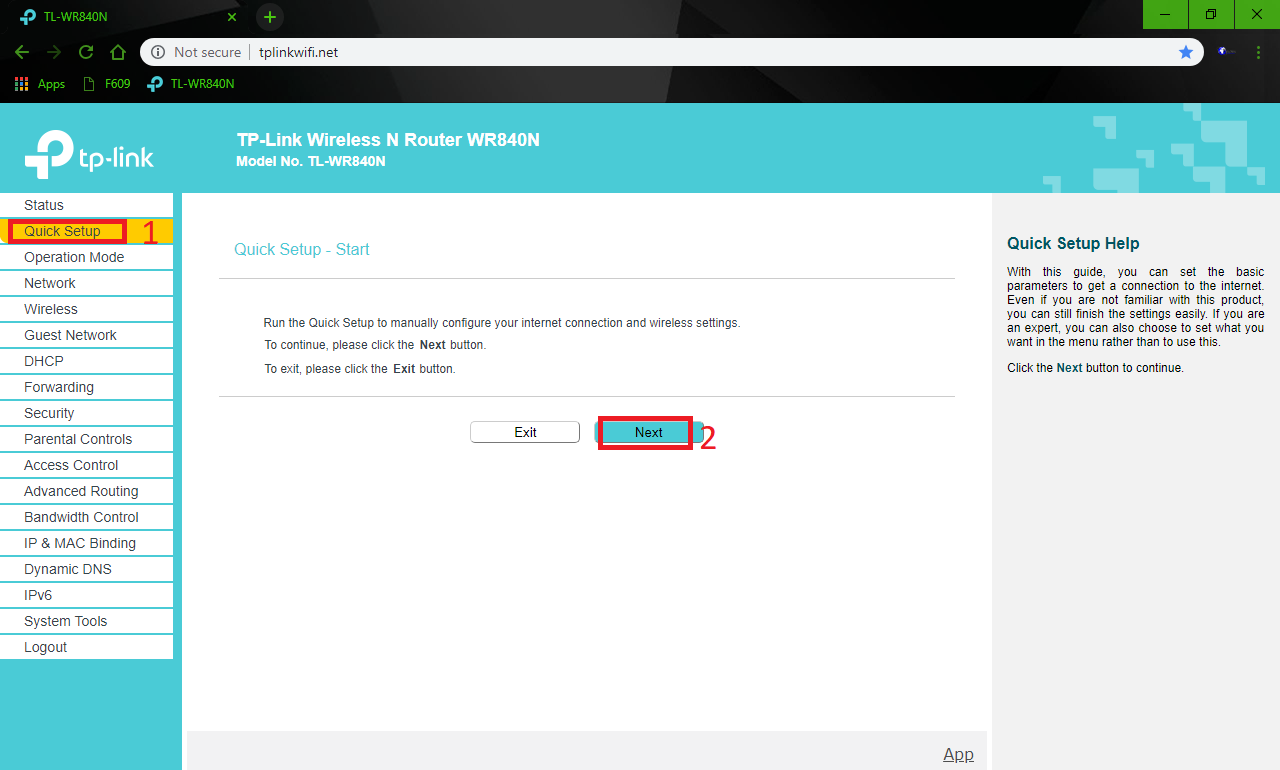Go to the browser home page icon
Image resolution: width=1280 pixels, height=770 pixels.
pyautogui.click(x=118, y=52)
